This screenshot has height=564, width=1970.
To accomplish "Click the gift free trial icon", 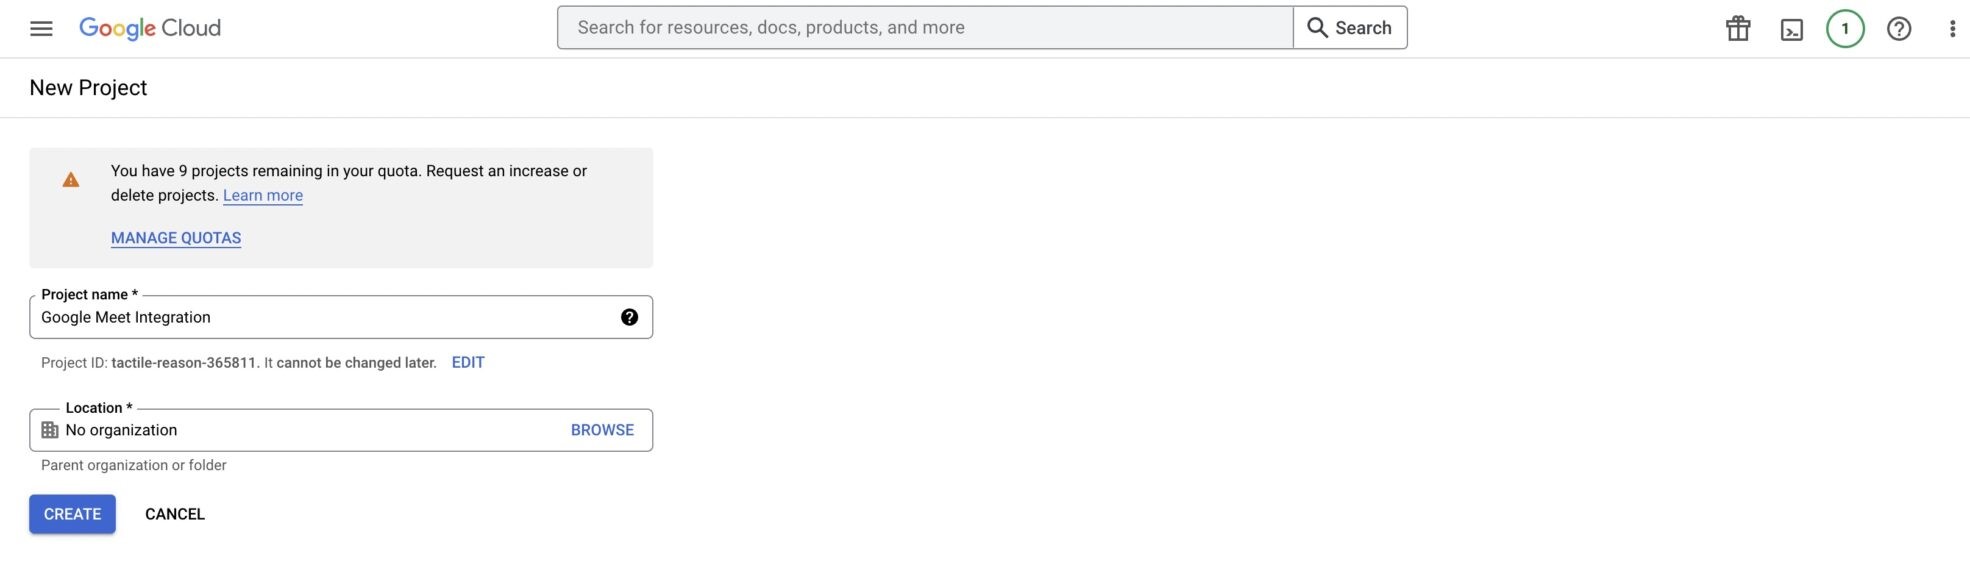I will tap(1738, 28).
